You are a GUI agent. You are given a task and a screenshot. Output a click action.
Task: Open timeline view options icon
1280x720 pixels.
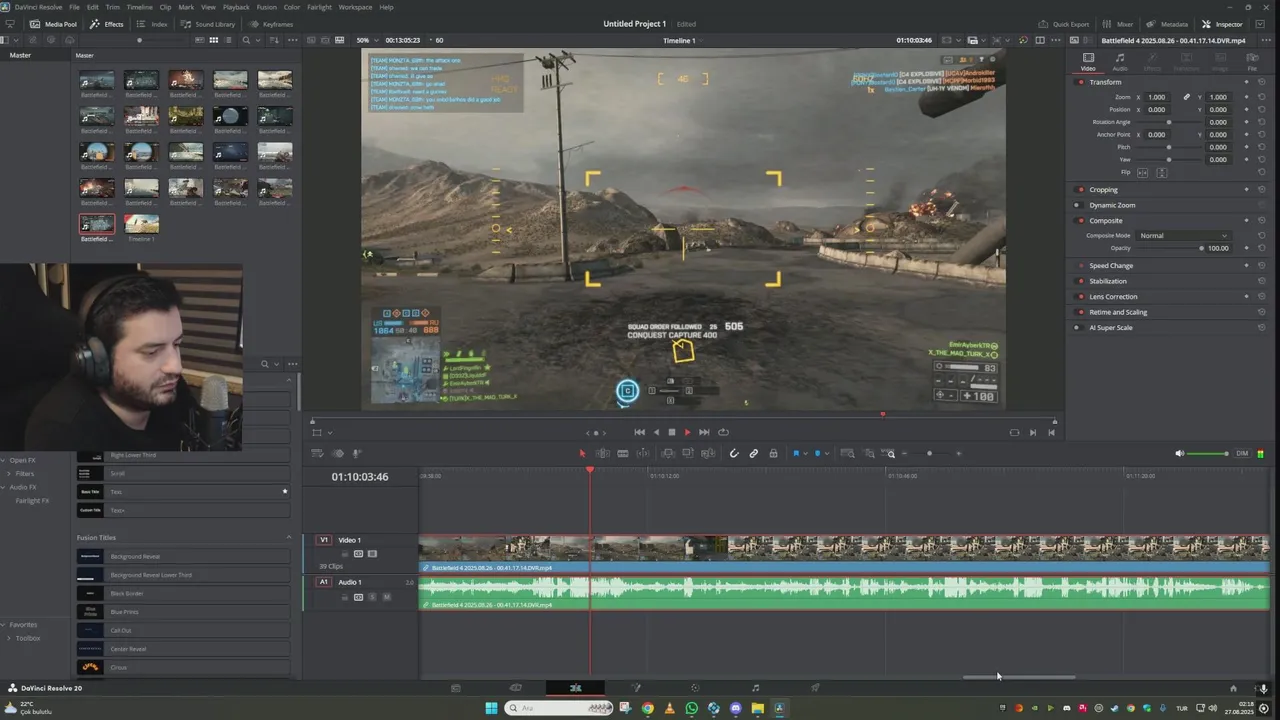(x=317, y=454)
